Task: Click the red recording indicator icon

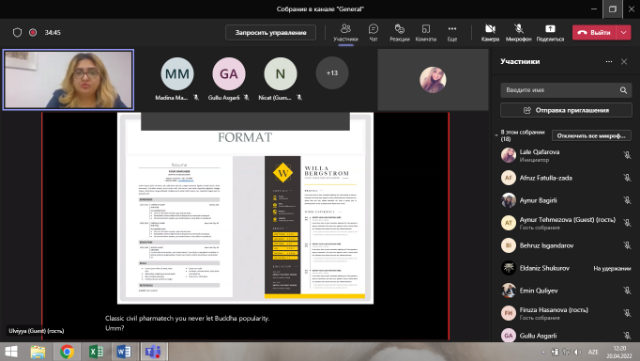Action: click(x=33, y=32)
